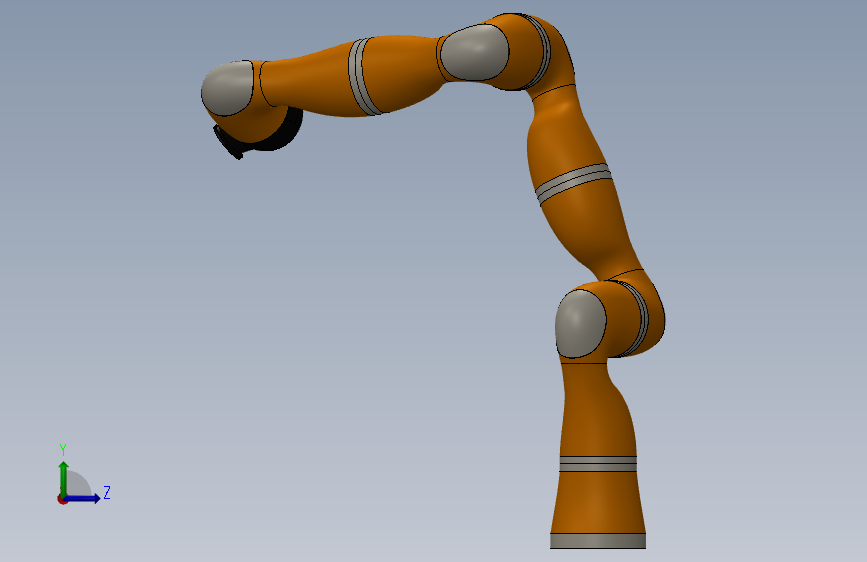Click the 'Z' axis label text

107,492
